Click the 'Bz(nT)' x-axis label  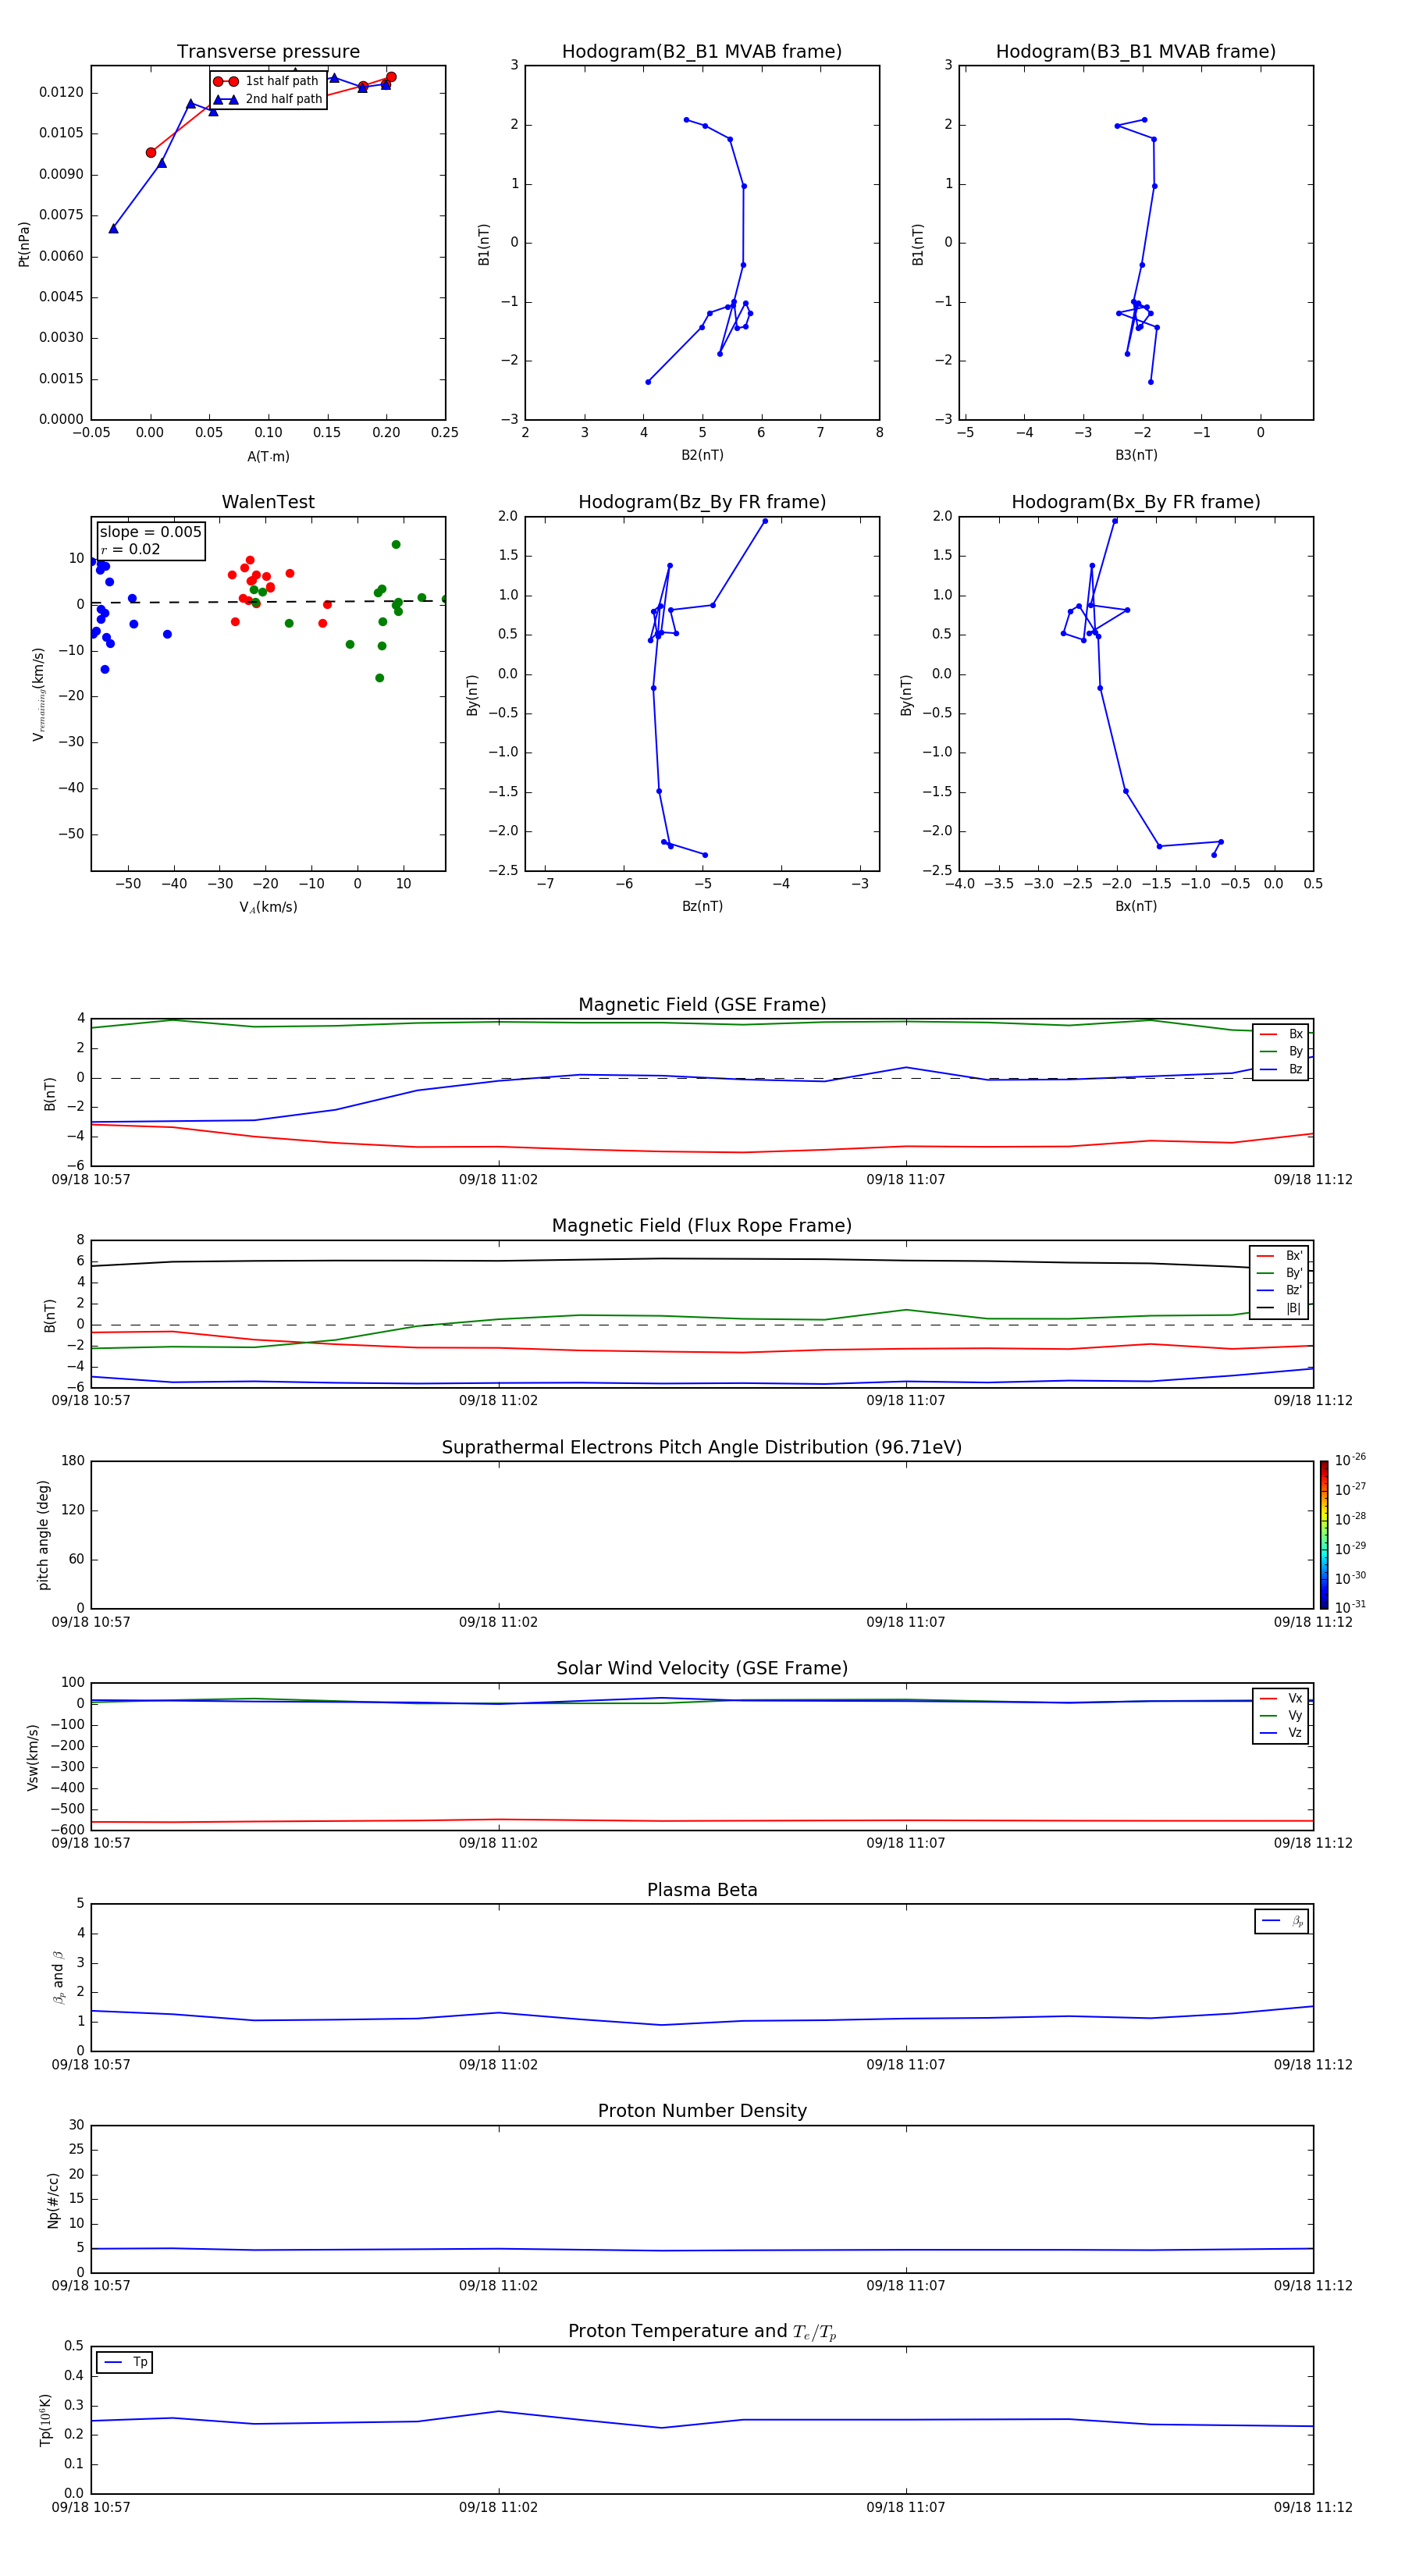[702, 907]
